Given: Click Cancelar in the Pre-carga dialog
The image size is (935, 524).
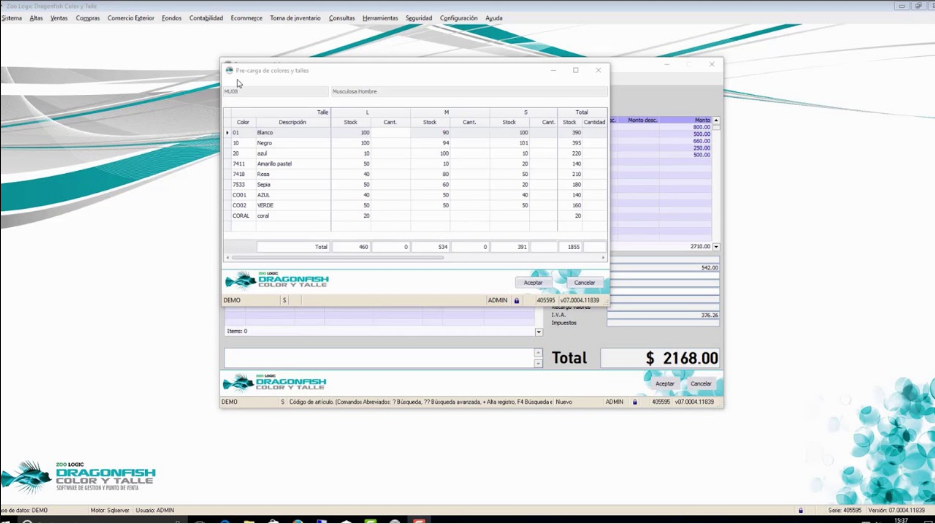Looking at the screenshot, I should pyautogui.click(x=584, y=283).
